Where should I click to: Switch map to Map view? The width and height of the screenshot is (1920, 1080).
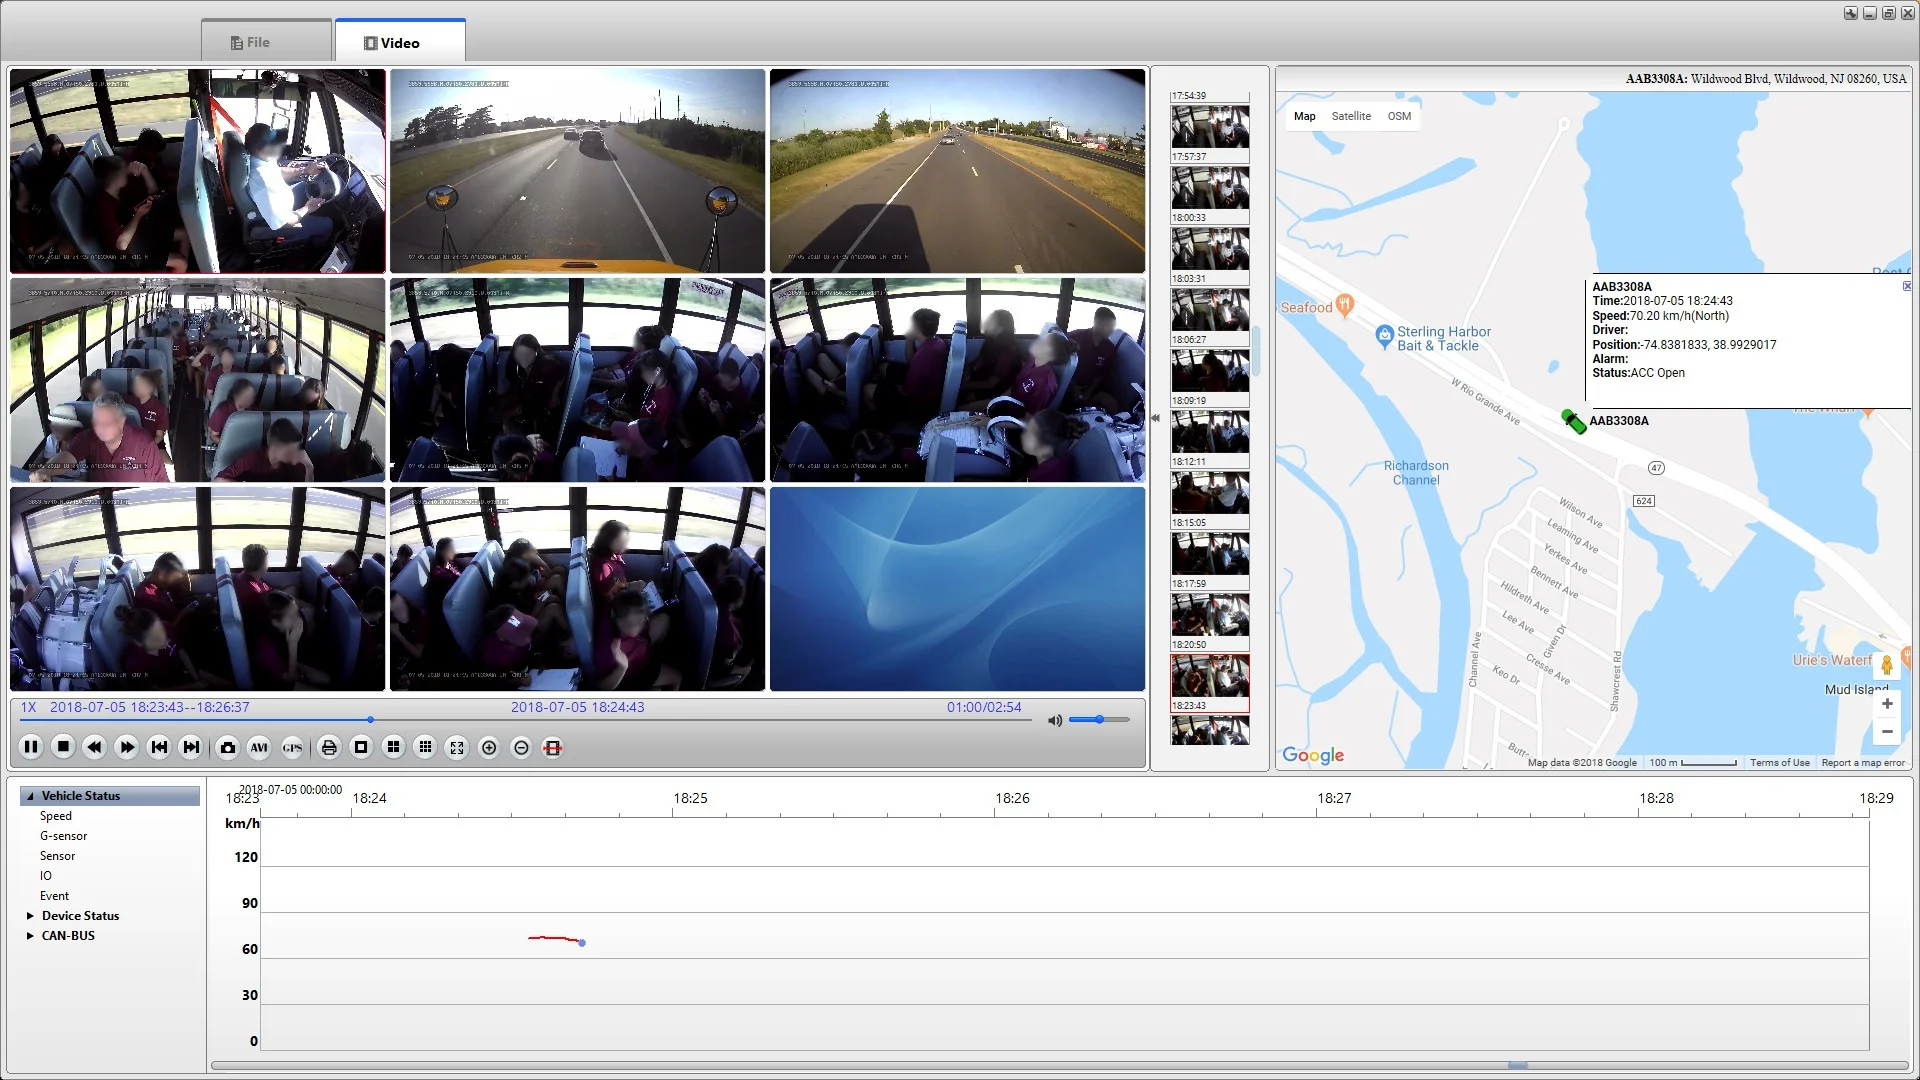pos(1304,116)
